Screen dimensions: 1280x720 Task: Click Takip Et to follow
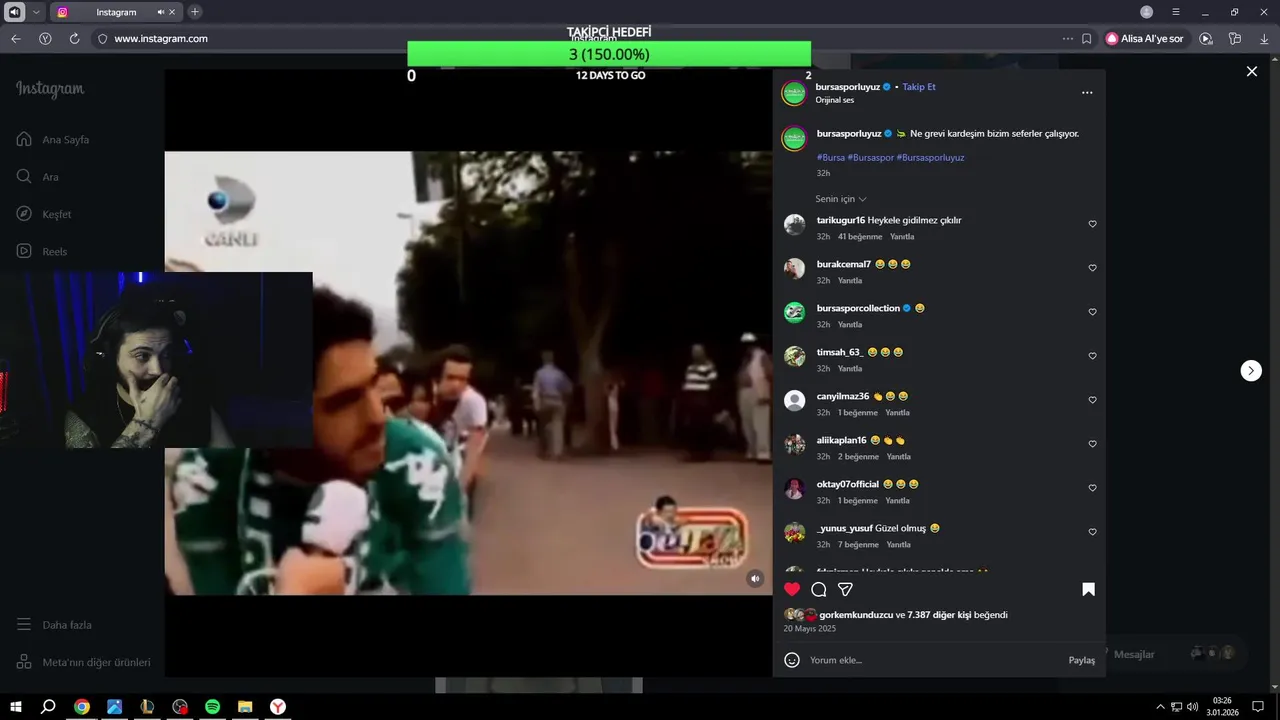(919, 87)
